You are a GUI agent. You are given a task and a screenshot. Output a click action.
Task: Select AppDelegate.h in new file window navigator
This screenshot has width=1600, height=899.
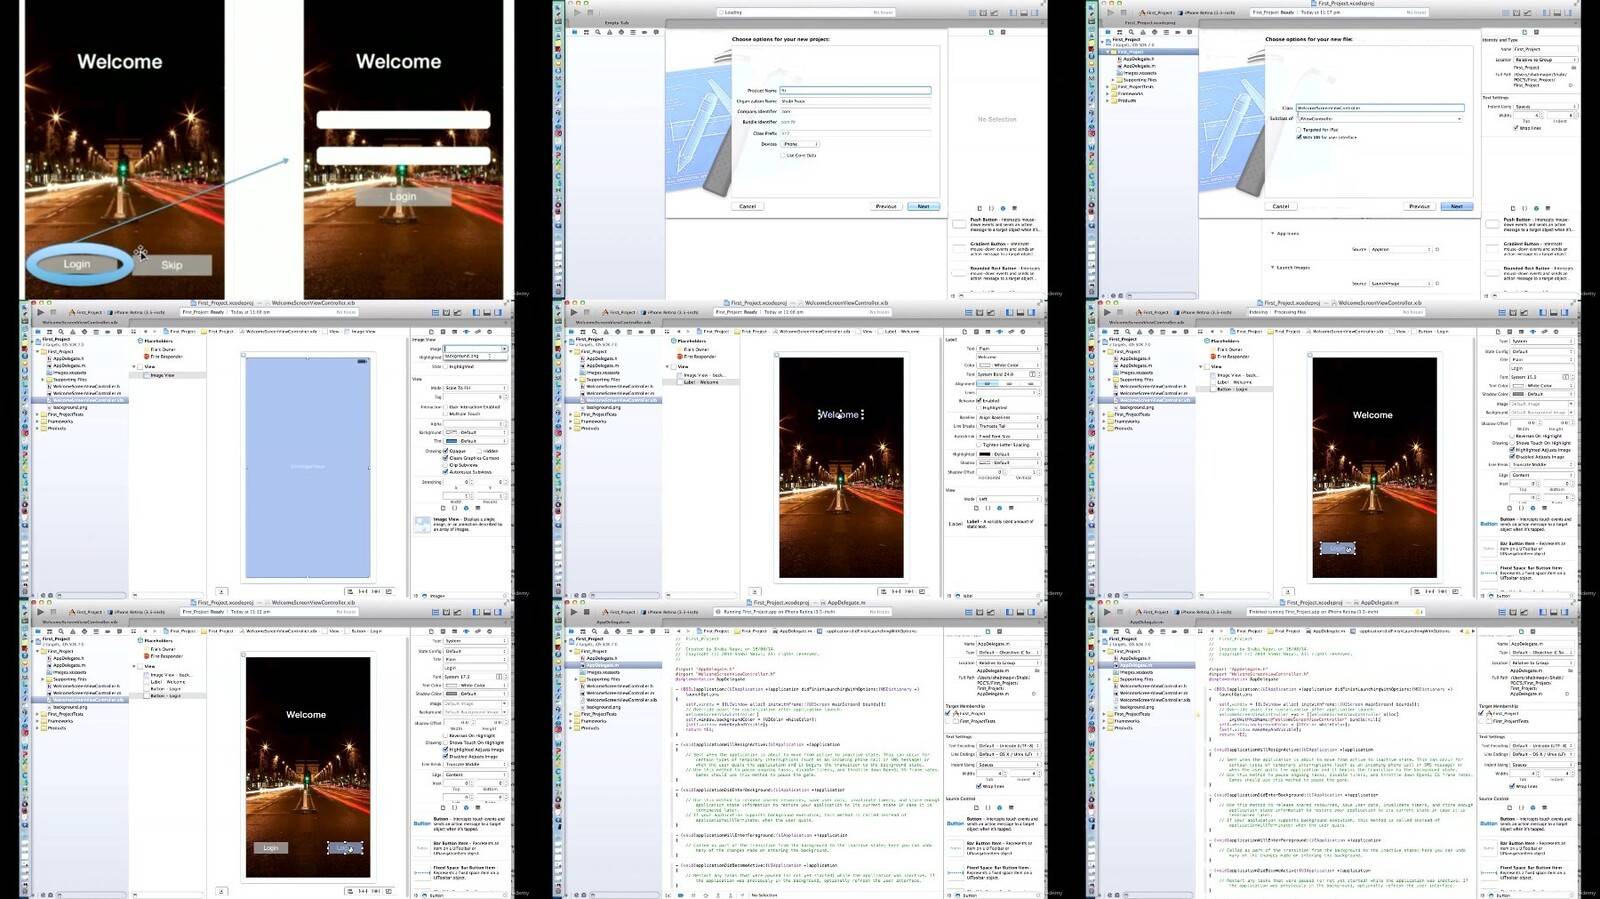[x=1138, y=59]
